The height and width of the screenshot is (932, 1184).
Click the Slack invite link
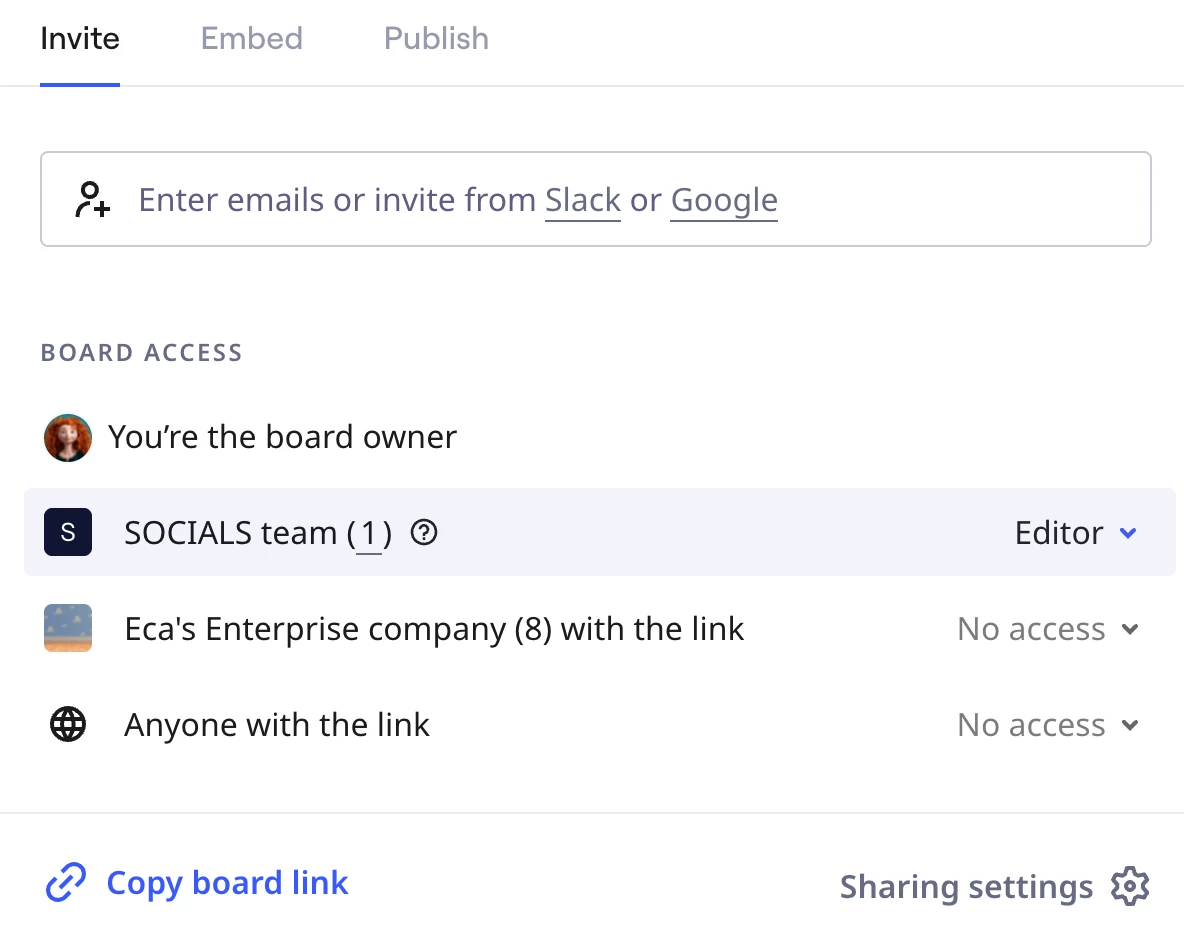point(583,201)
